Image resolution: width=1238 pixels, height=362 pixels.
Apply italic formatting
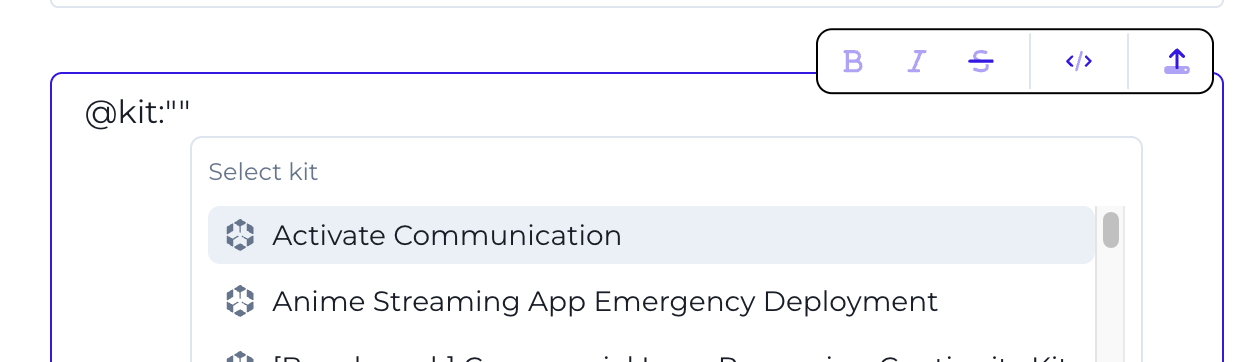(916, 62)
